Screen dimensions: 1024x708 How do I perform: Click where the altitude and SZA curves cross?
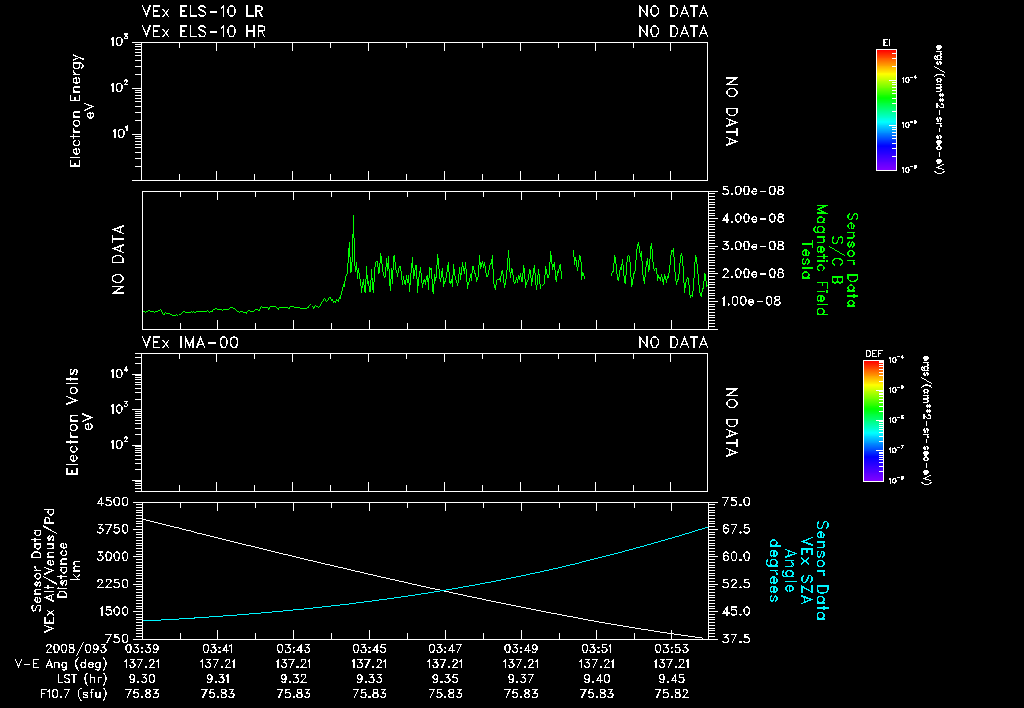444,590
